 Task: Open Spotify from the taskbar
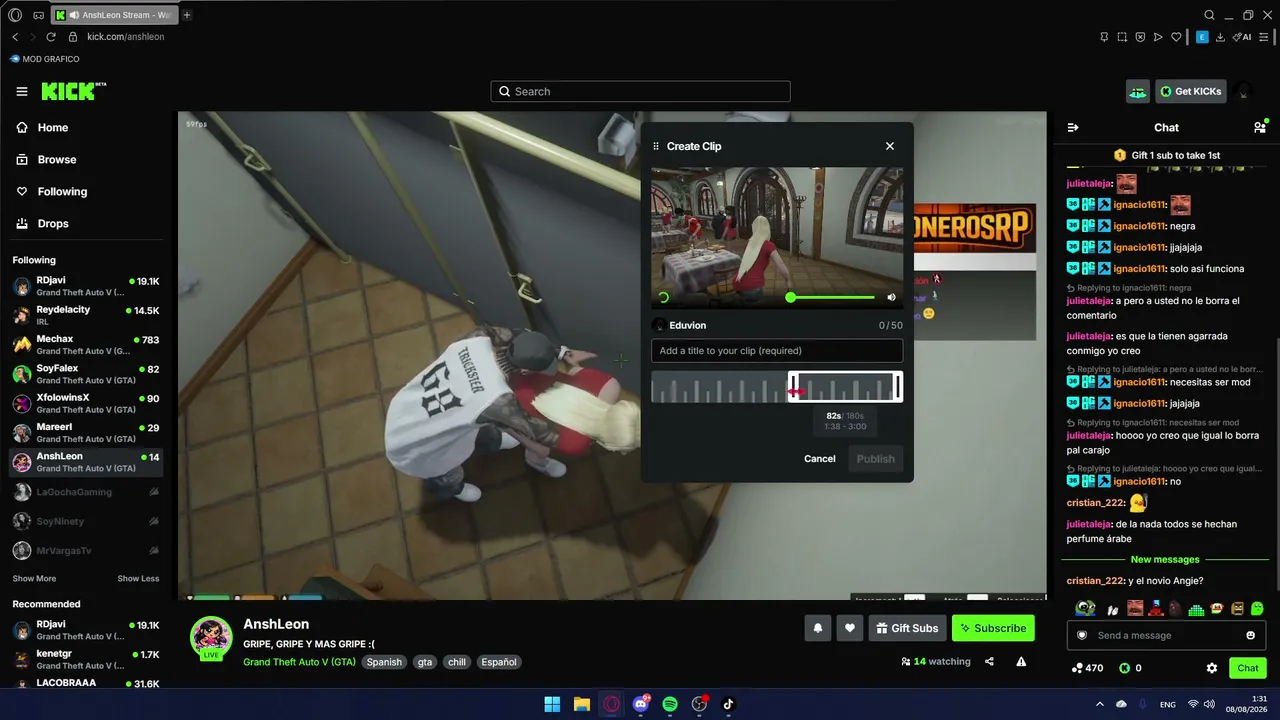(x=670, y=704)
